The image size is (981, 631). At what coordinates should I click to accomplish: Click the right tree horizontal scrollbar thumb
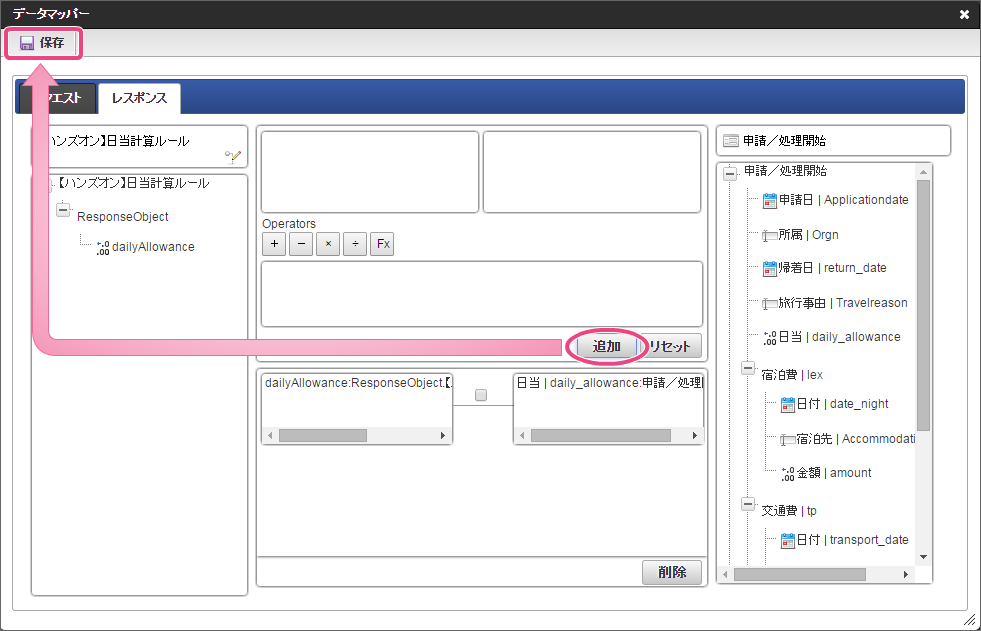coord(800,574)
